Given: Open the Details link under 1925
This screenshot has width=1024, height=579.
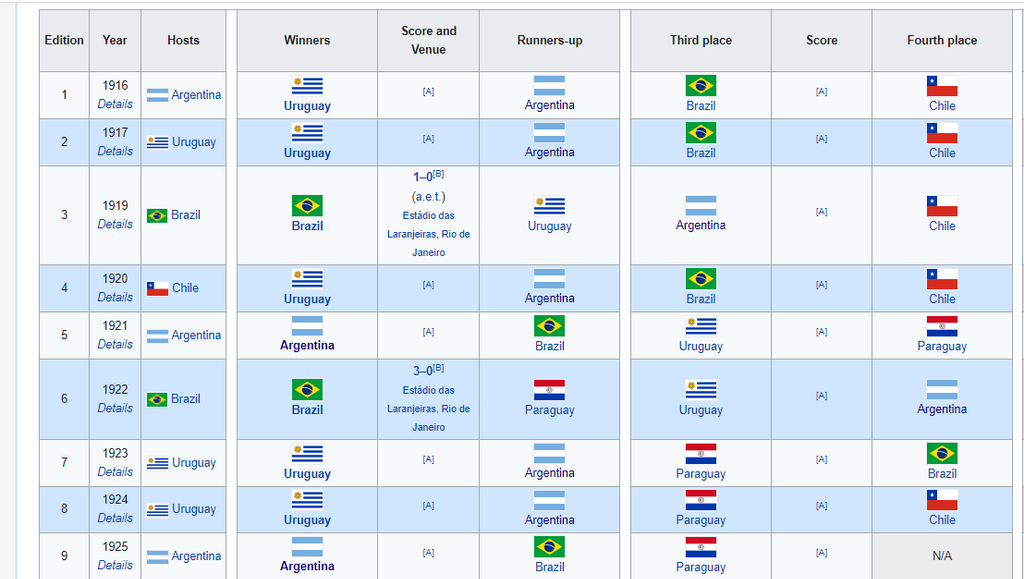Looking at the screenshot, I should [x=115, y=565].
